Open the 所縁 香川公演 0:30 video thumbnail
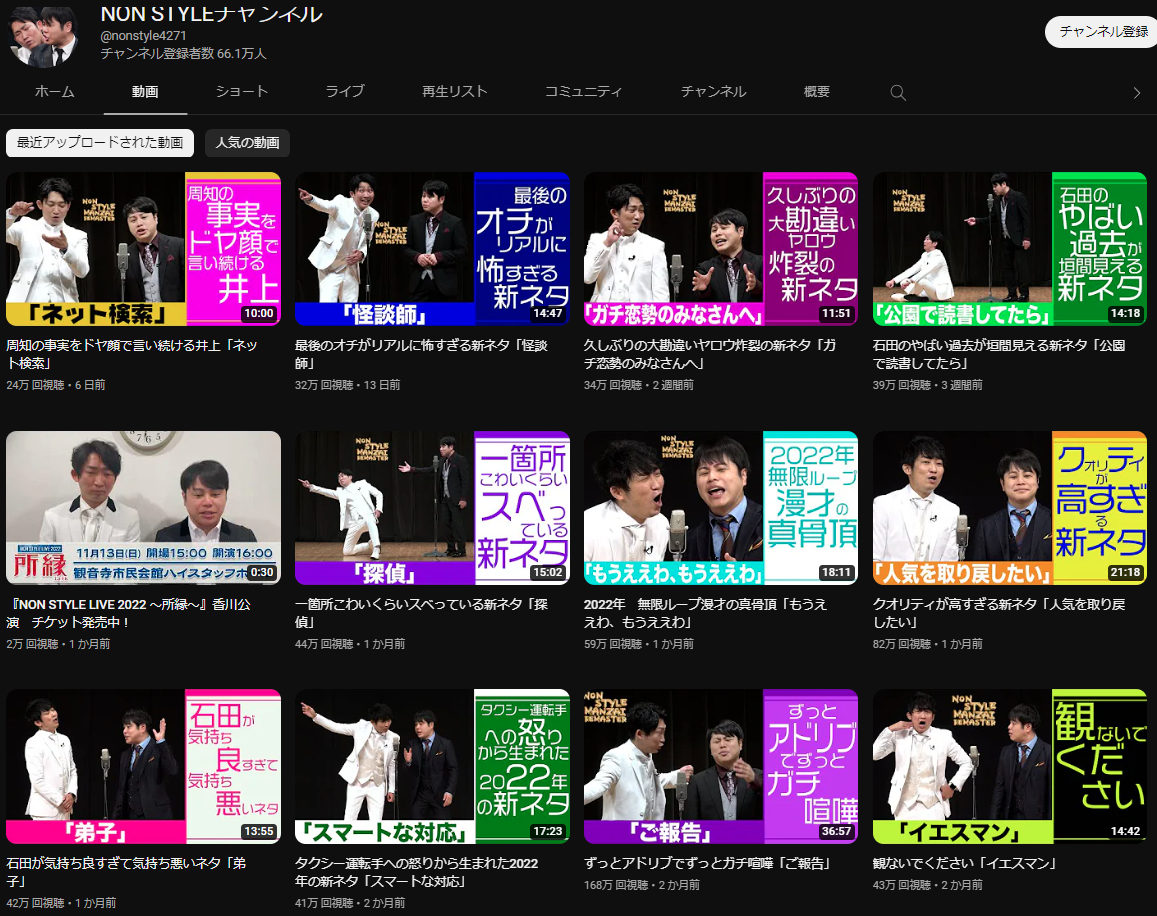 coord(143,508)
